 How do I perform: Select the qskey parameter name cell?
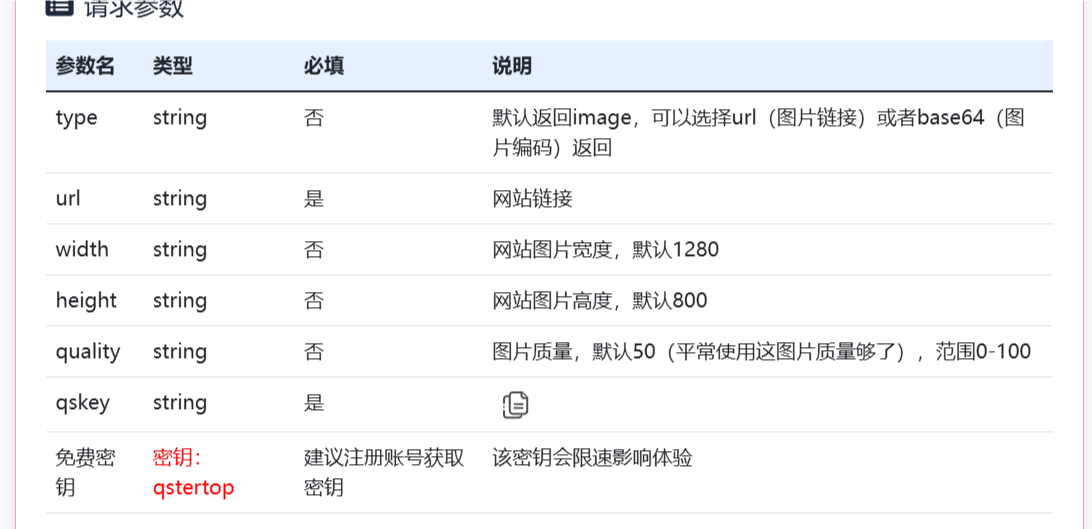(x=83, y=404)
